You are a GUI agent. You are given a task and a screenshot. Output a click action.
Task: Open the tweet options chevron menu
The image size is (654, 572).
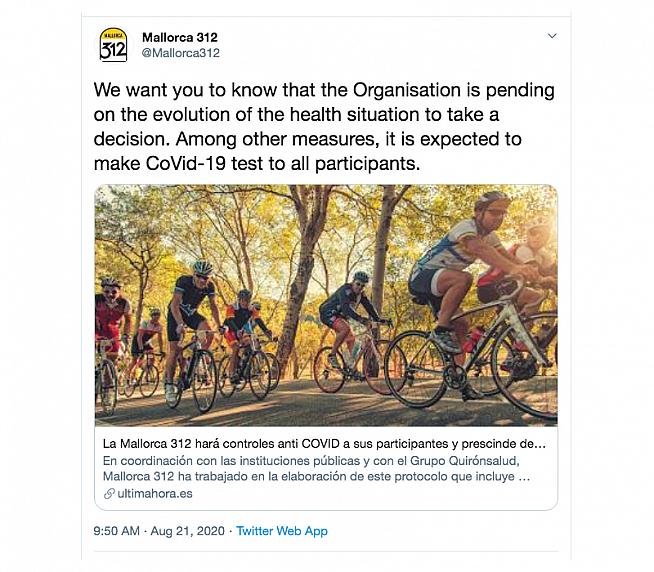(x=552, y=36)
